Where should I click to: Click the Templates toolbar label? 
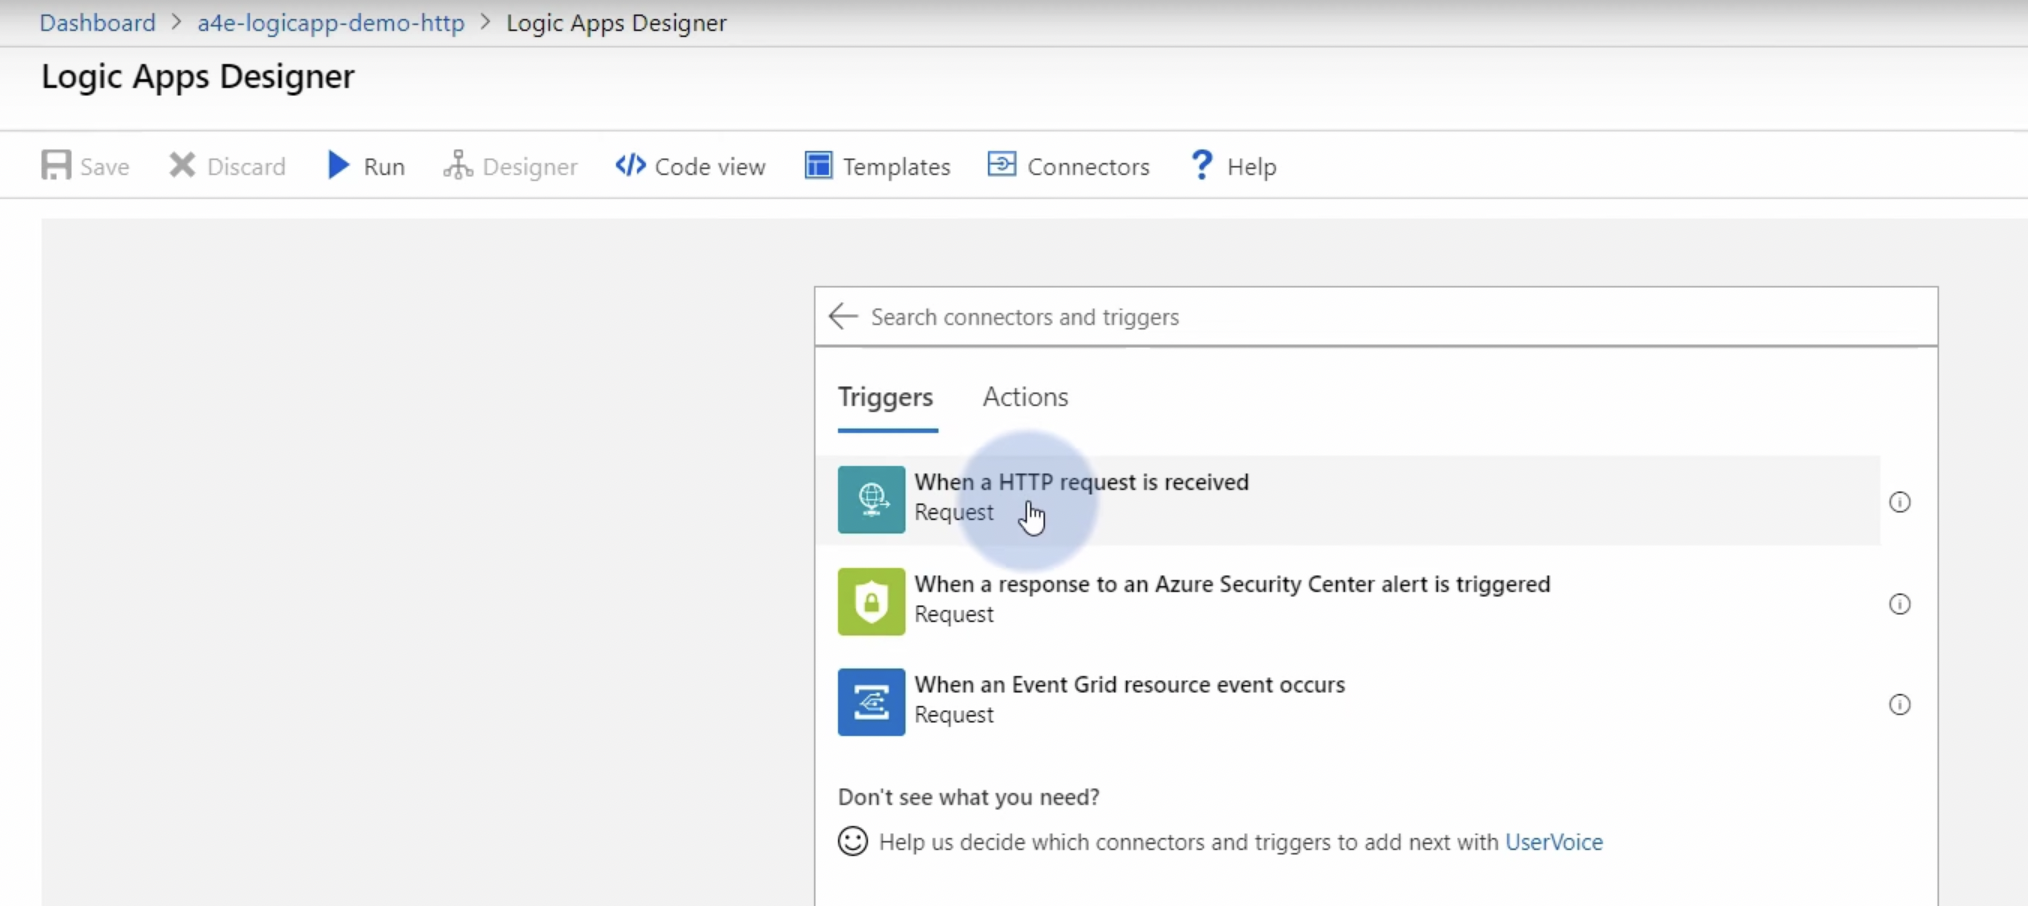pos(896,167)
